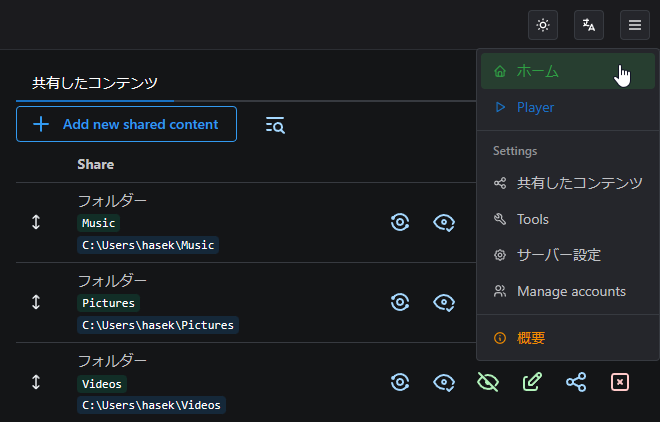Select the 共有したコンテンツ tab
The width and height of the screenshot is (660, 422).
point(95,83)
